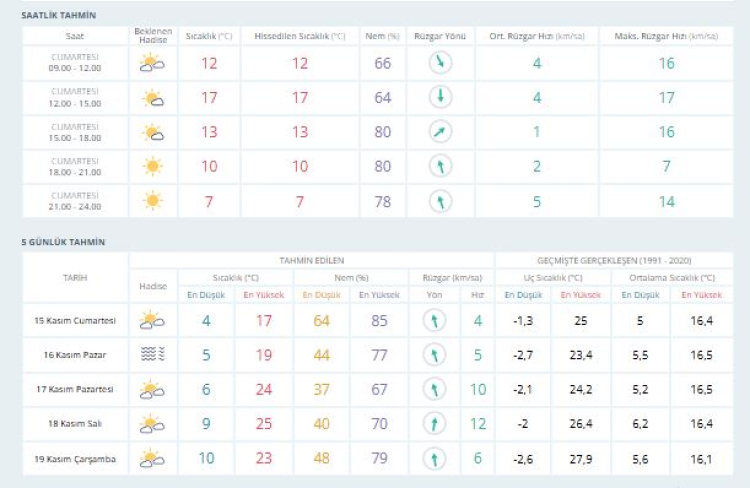Screen dimensions: 750x488
Task: Click wind direction icon for 15 Kasım Cumartesi
Action: (x=433, y=321)
